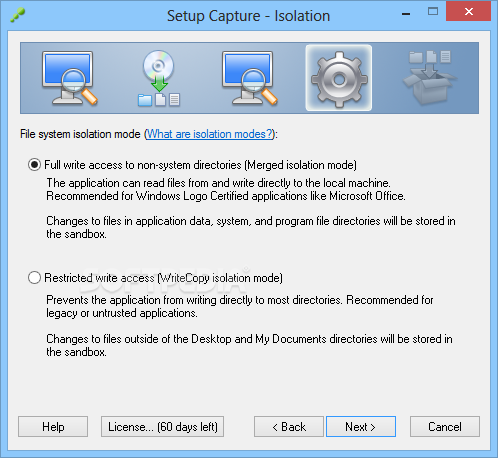Select Full write access Merged isolation mode
This screenshot has height=458, width=498.
(x=192, y=165)
